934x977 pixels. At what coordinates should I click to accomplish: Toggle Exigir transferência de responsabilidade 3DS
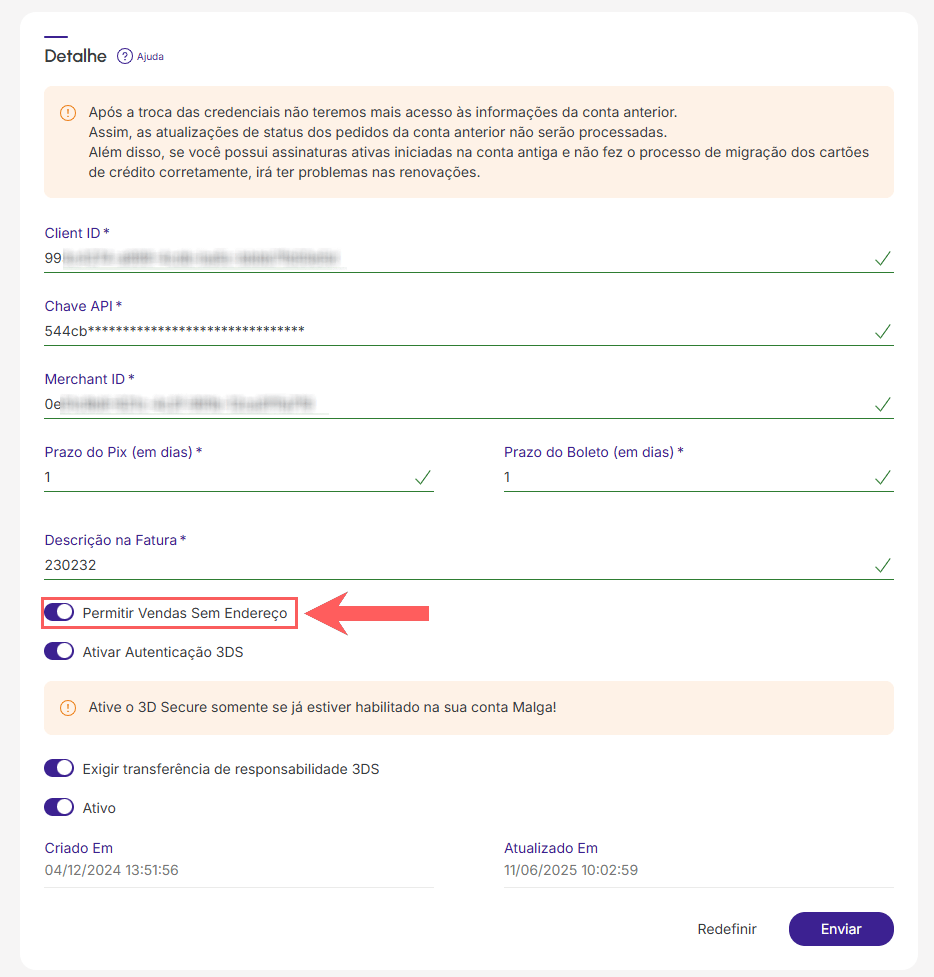coord(59,768)
